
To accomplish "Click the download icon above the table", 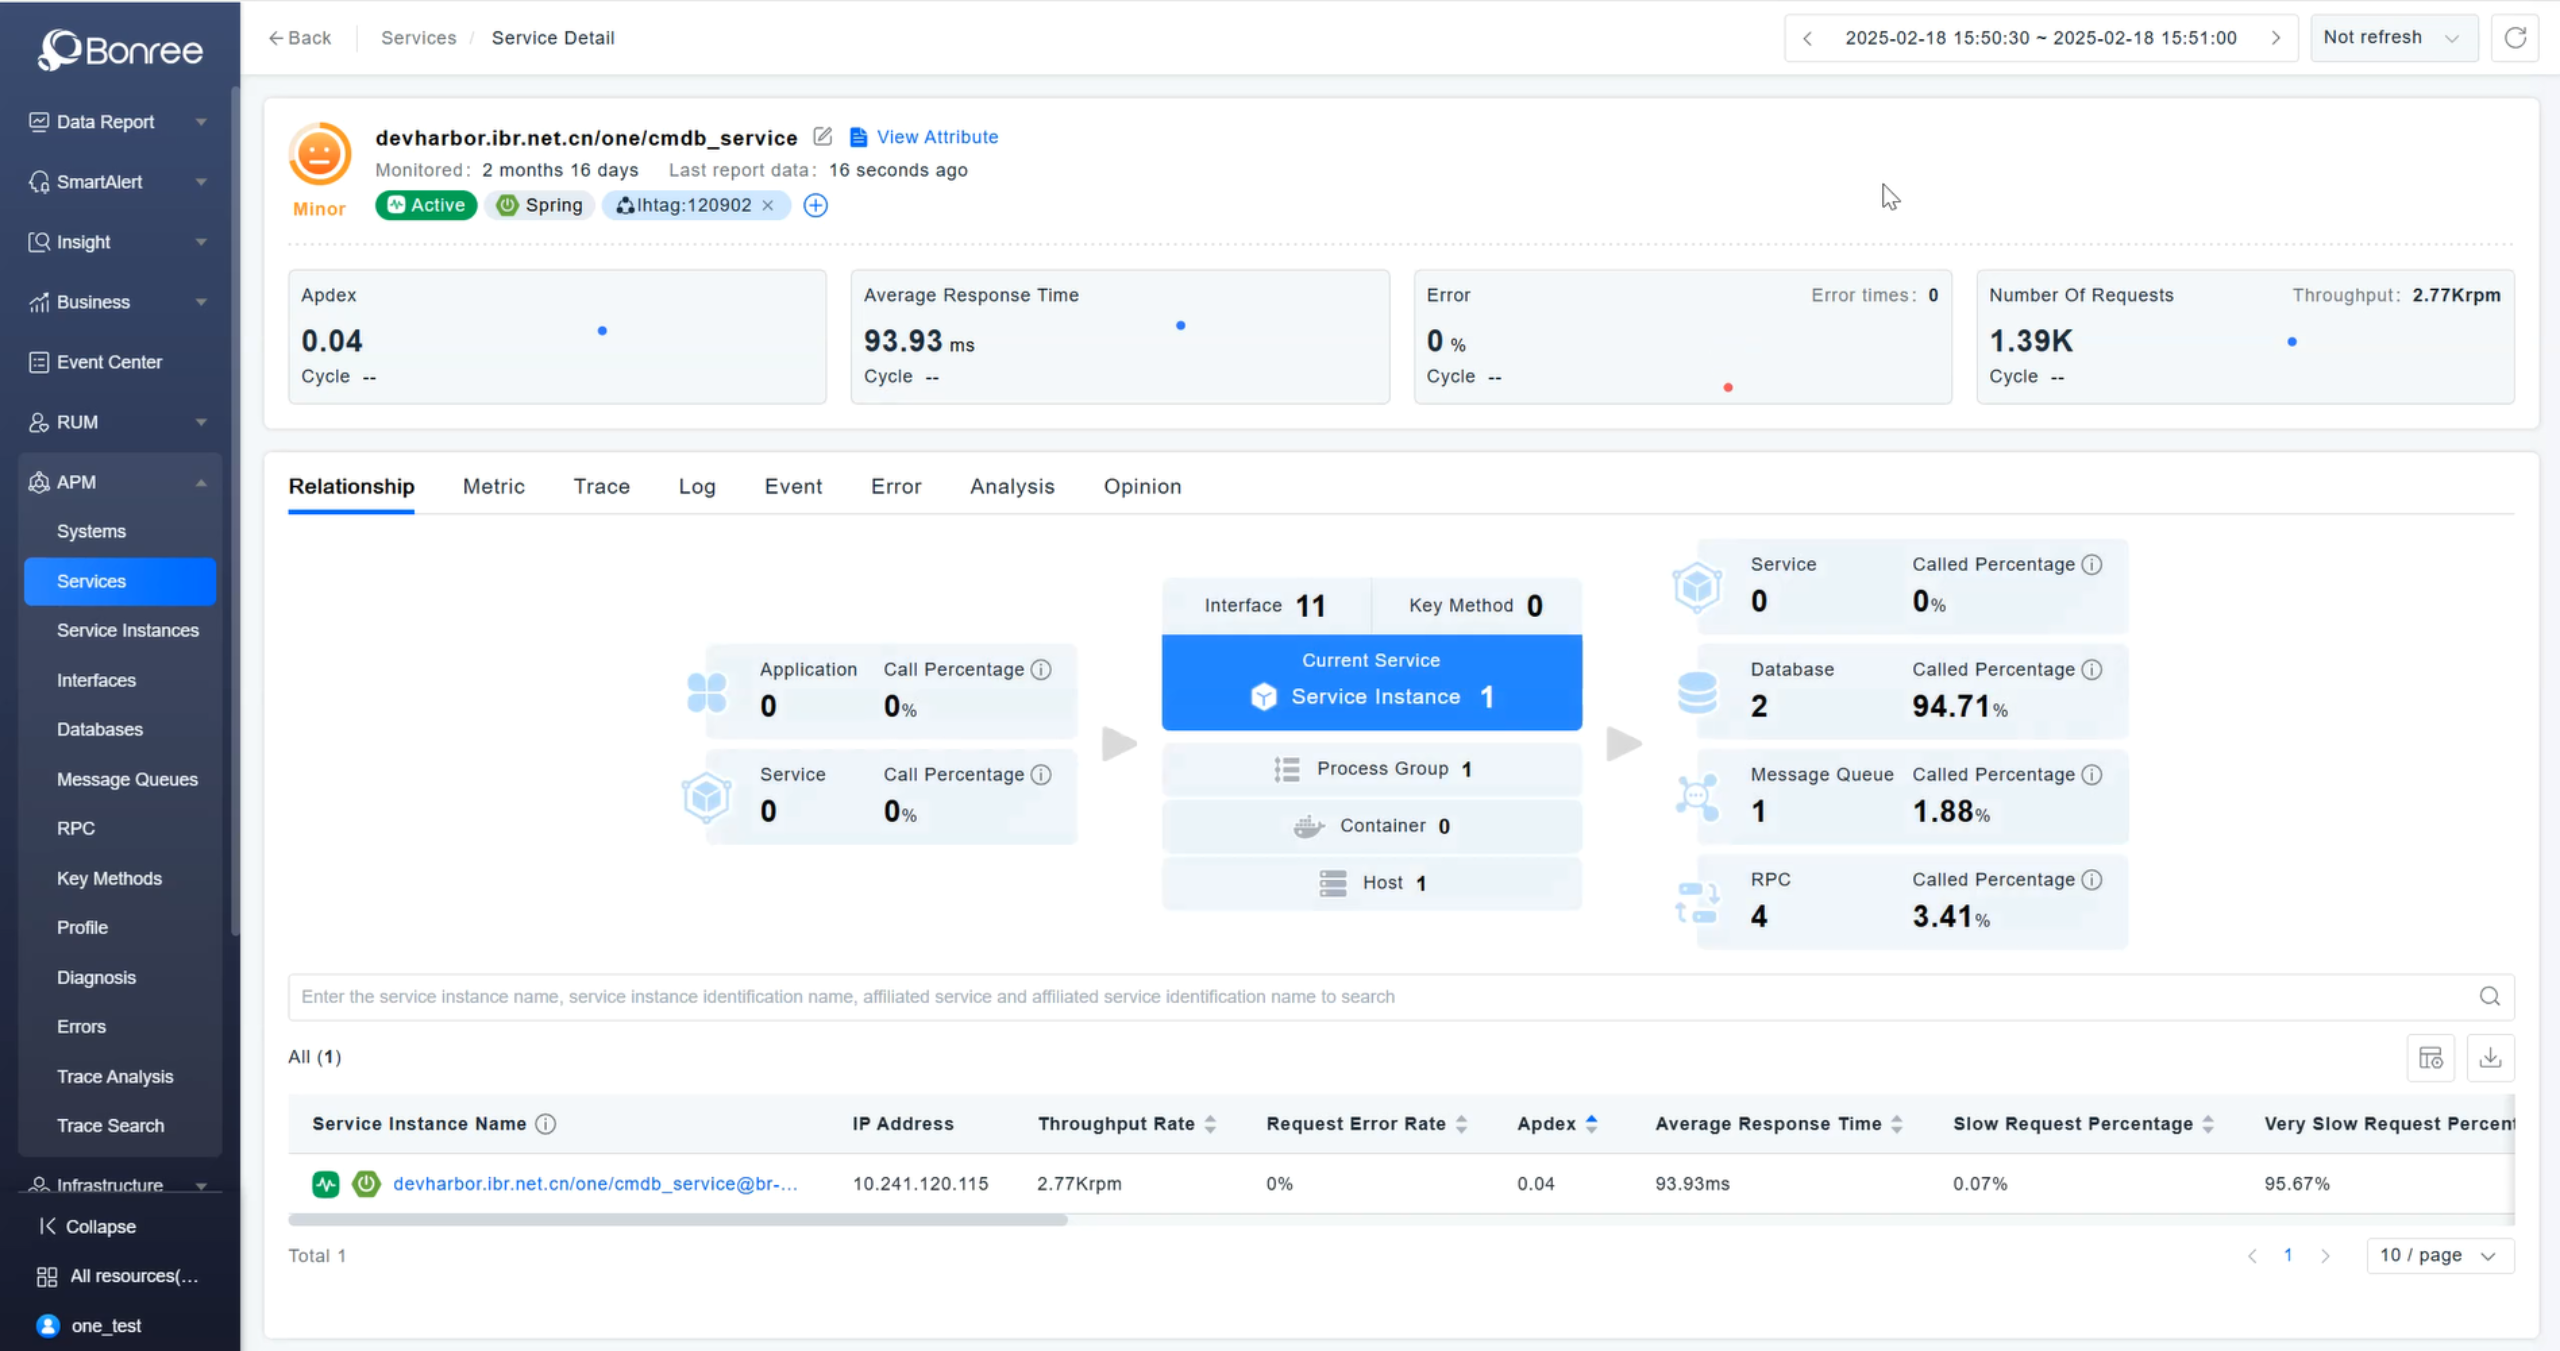I will click(2490, 1057).
